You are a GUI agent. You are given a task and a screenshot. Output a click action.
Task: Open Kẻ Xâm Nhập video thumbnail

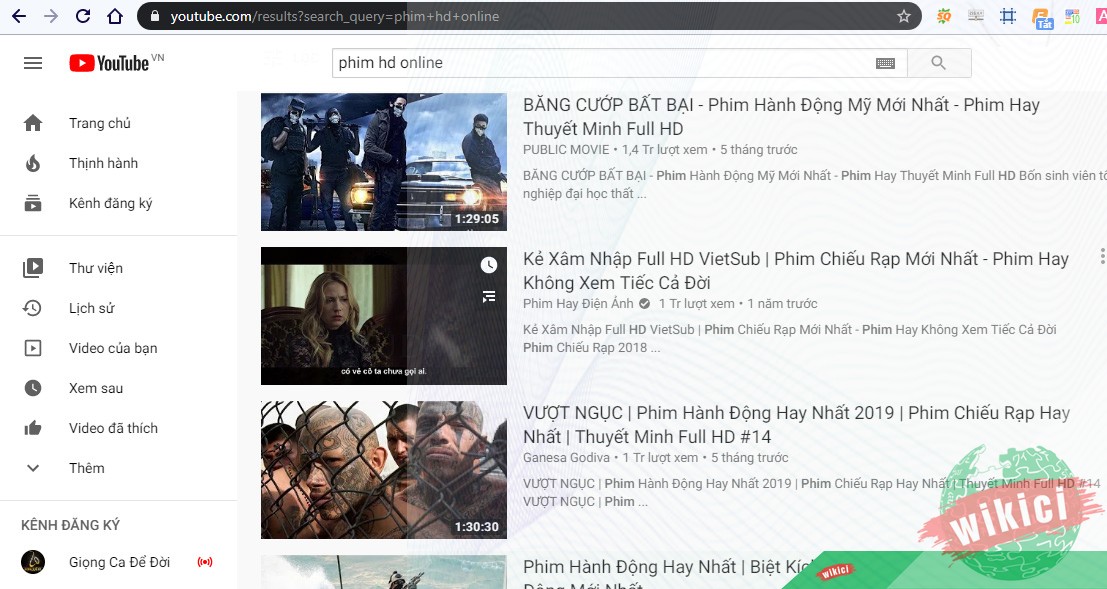[384, 316]
